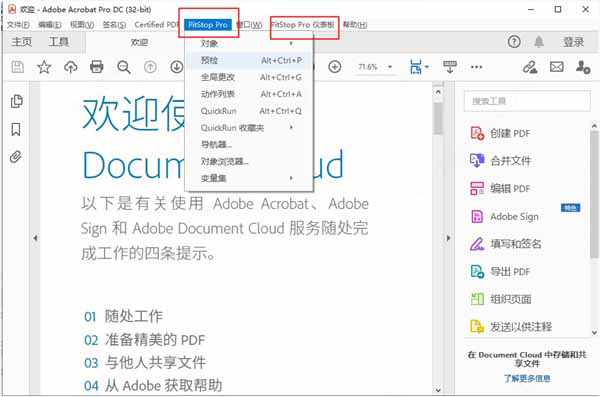Click the cloud upload icon
Viewport: 600px width, 397px height.
pyautogui.click(x=70, y=67)
